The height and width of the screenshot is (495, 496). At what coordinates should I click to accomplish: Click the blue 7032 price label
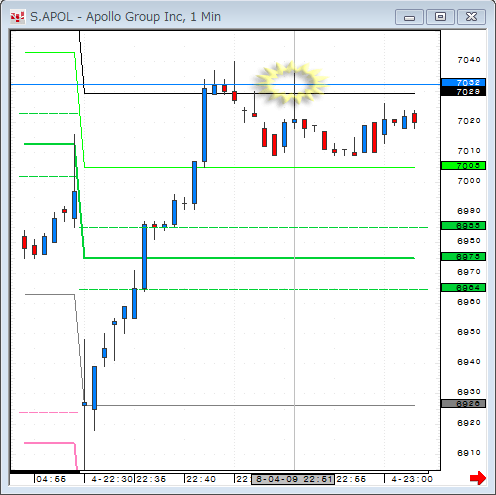click(463, 82)
